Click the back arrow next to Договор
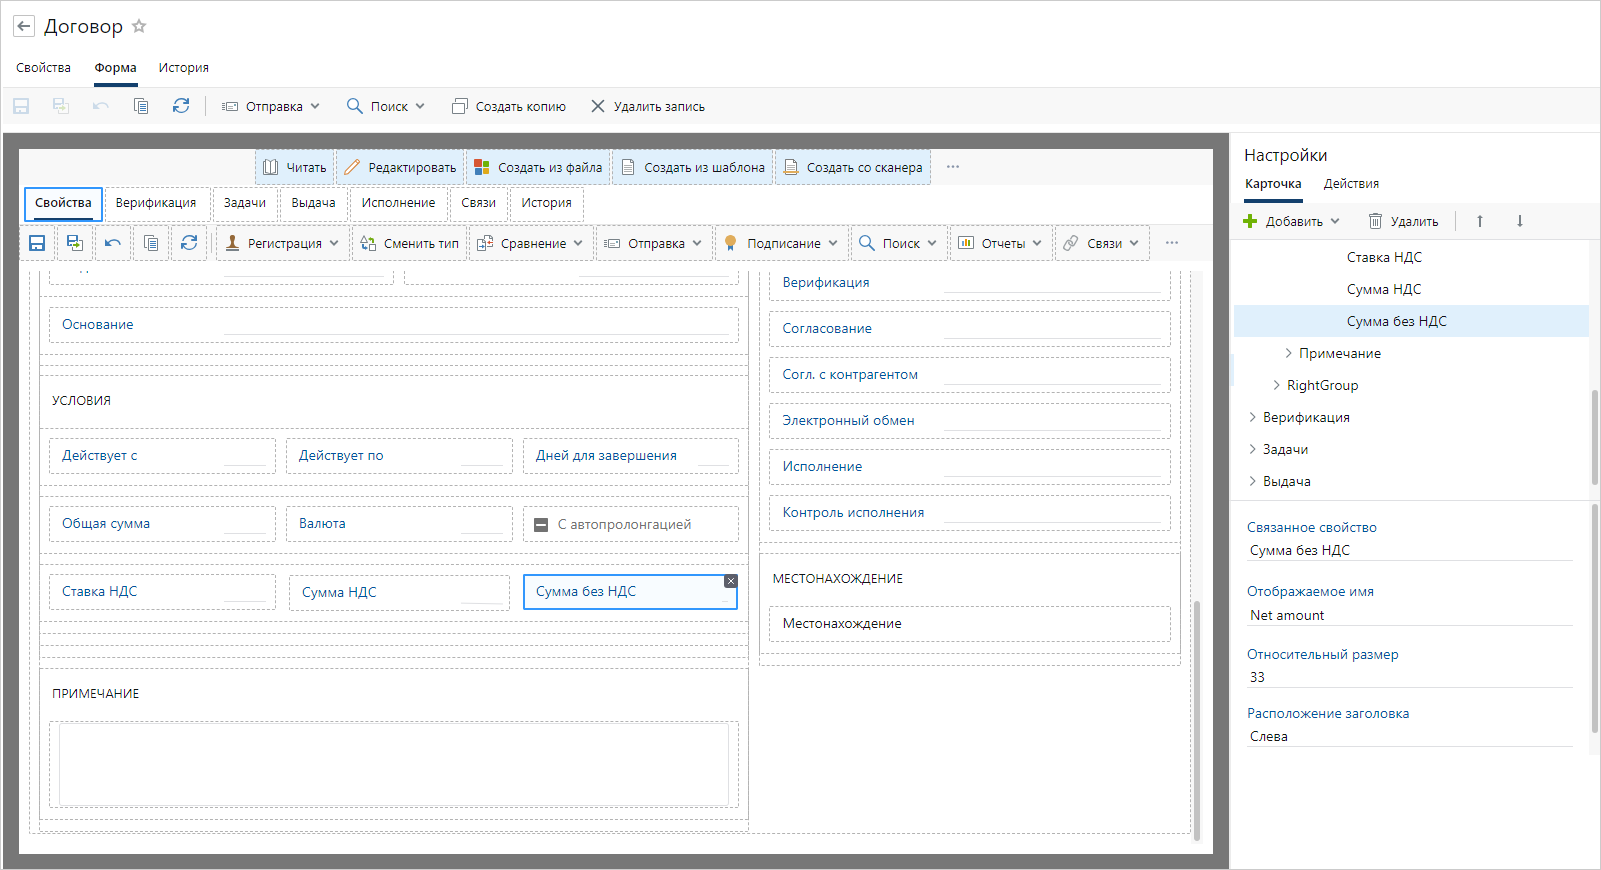 coord(24,27)
